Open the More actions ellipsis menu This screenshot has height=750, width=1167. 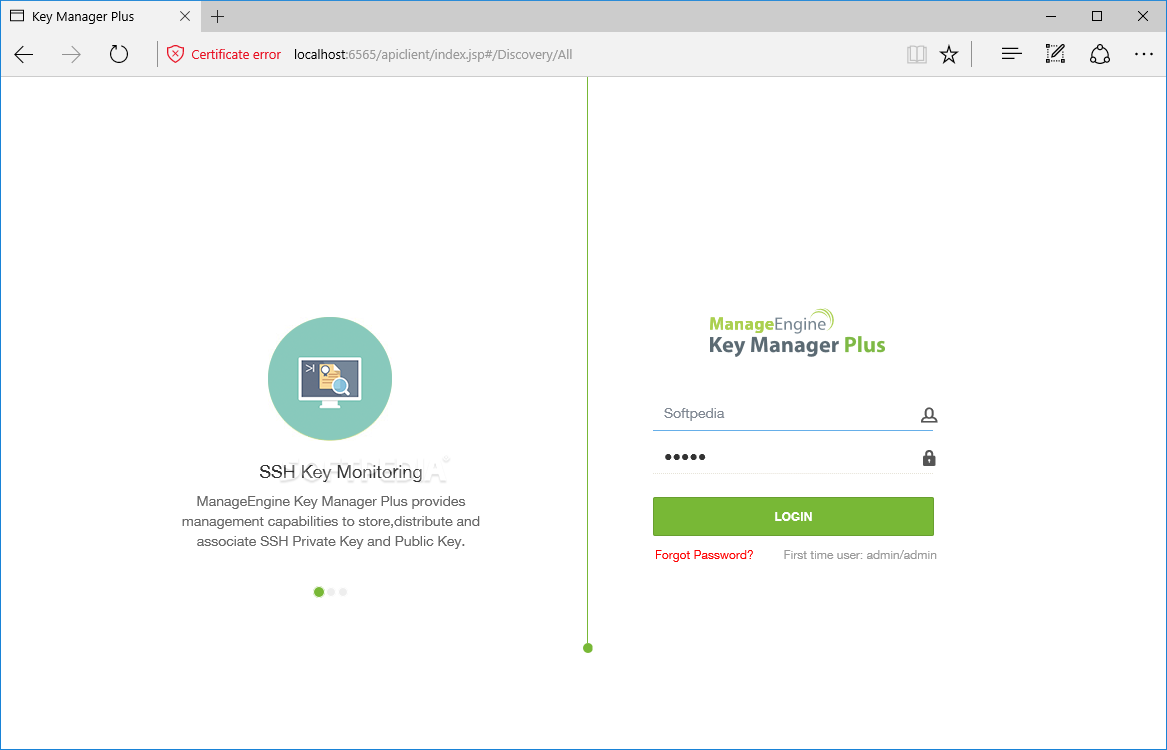click(1144, 54)
